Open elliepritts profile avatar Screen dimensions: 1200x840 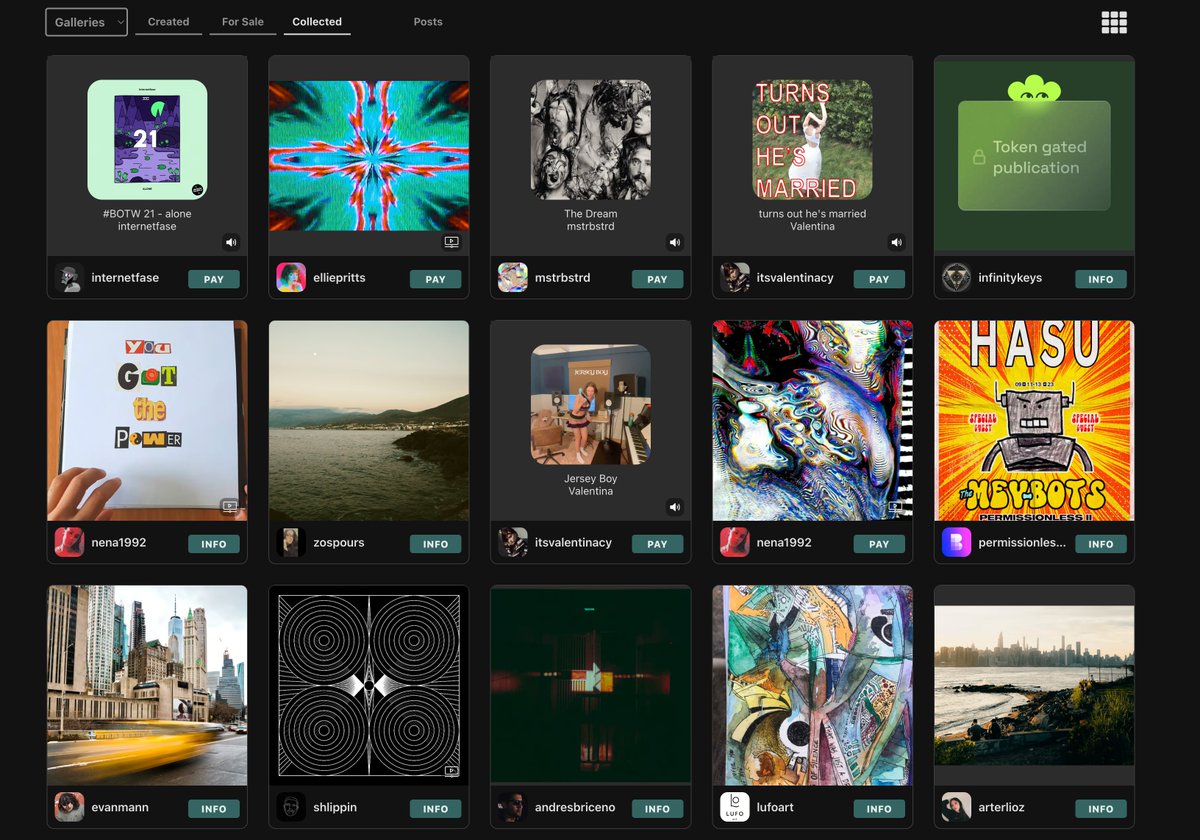tap(291, 278)
